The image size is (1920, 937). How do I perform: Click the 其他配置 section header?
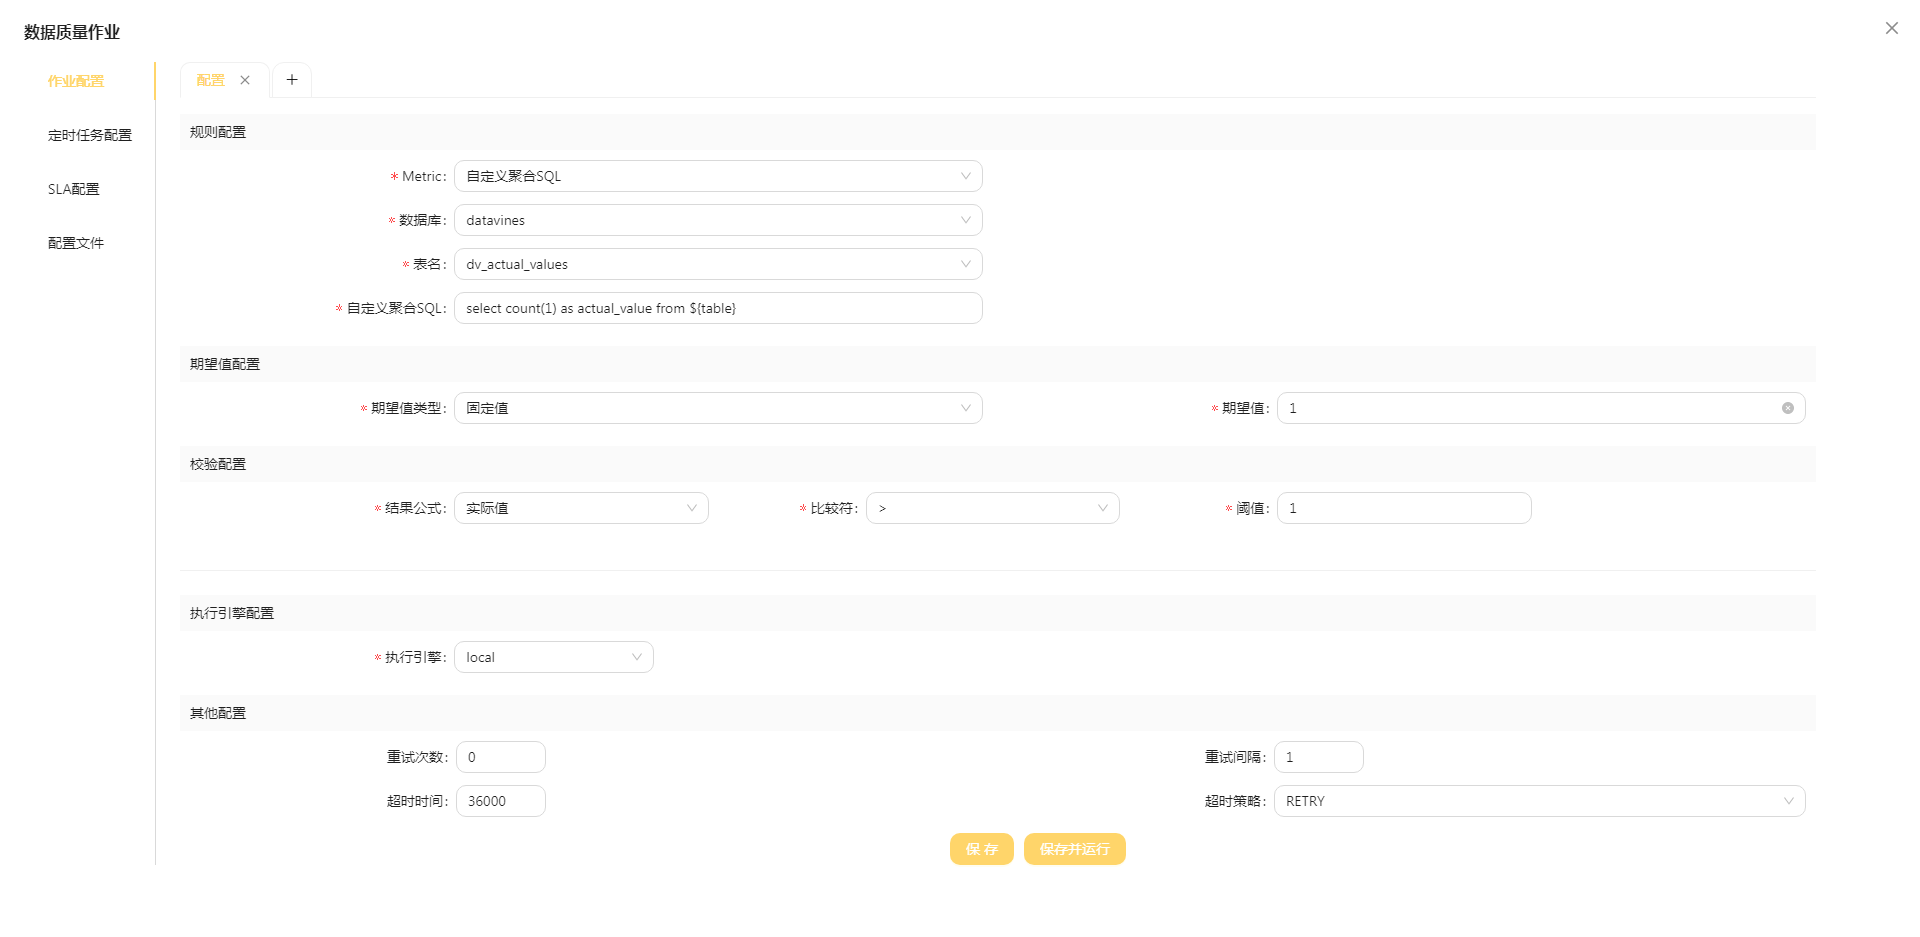click(998, 713)
